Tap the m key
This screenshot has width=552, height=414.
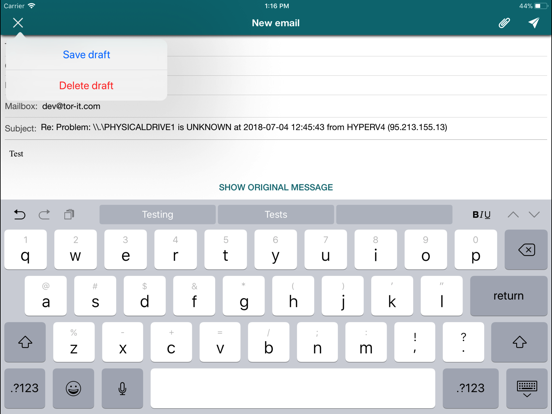366,342
